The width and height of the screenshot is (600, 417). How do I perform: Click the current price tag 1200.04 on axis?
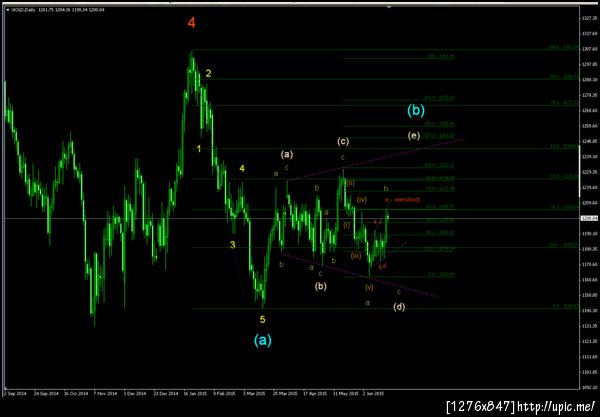tap(590, 218)
